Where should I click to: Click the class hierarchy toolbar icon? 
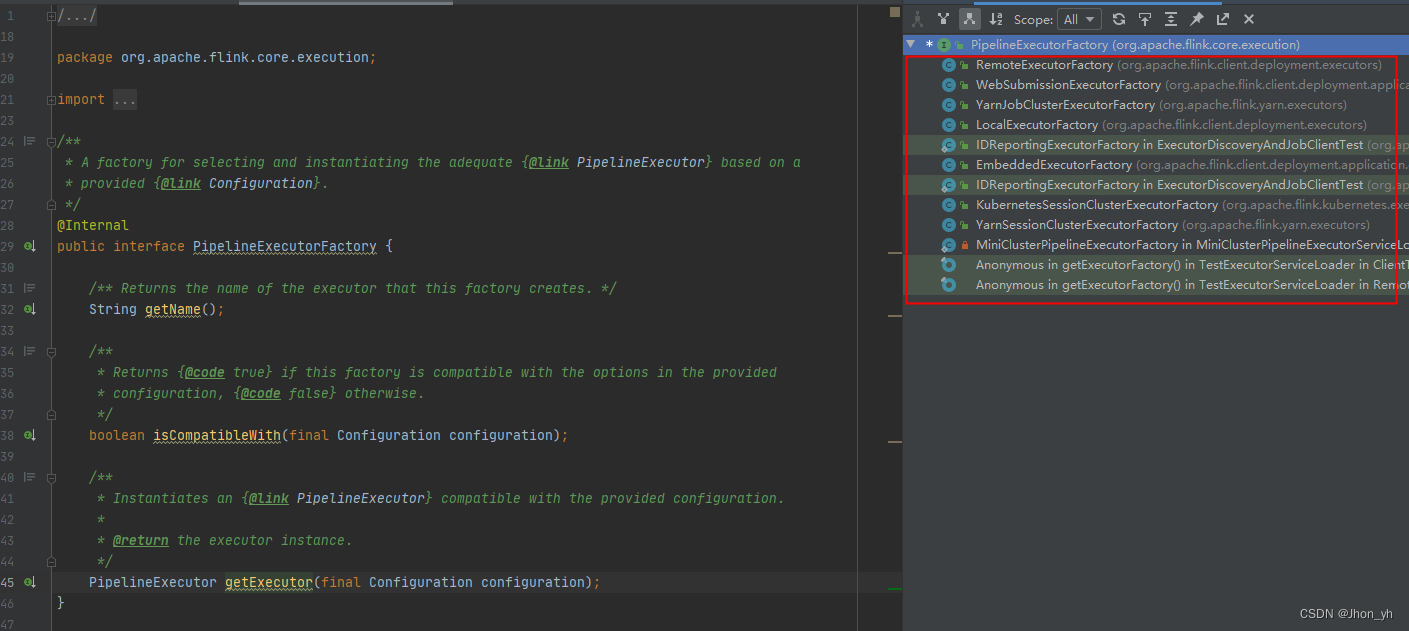917,19
